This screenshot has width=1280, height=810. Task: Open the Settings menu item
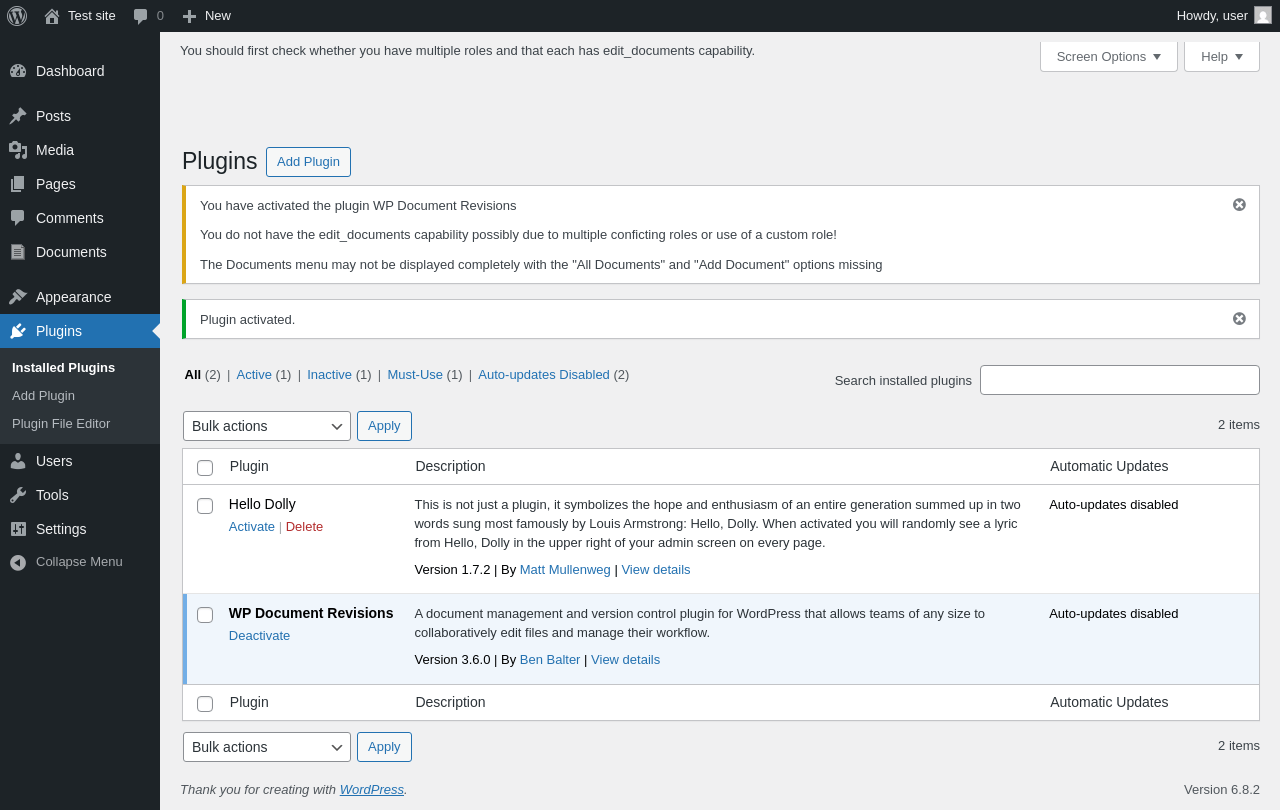point(80,529)
